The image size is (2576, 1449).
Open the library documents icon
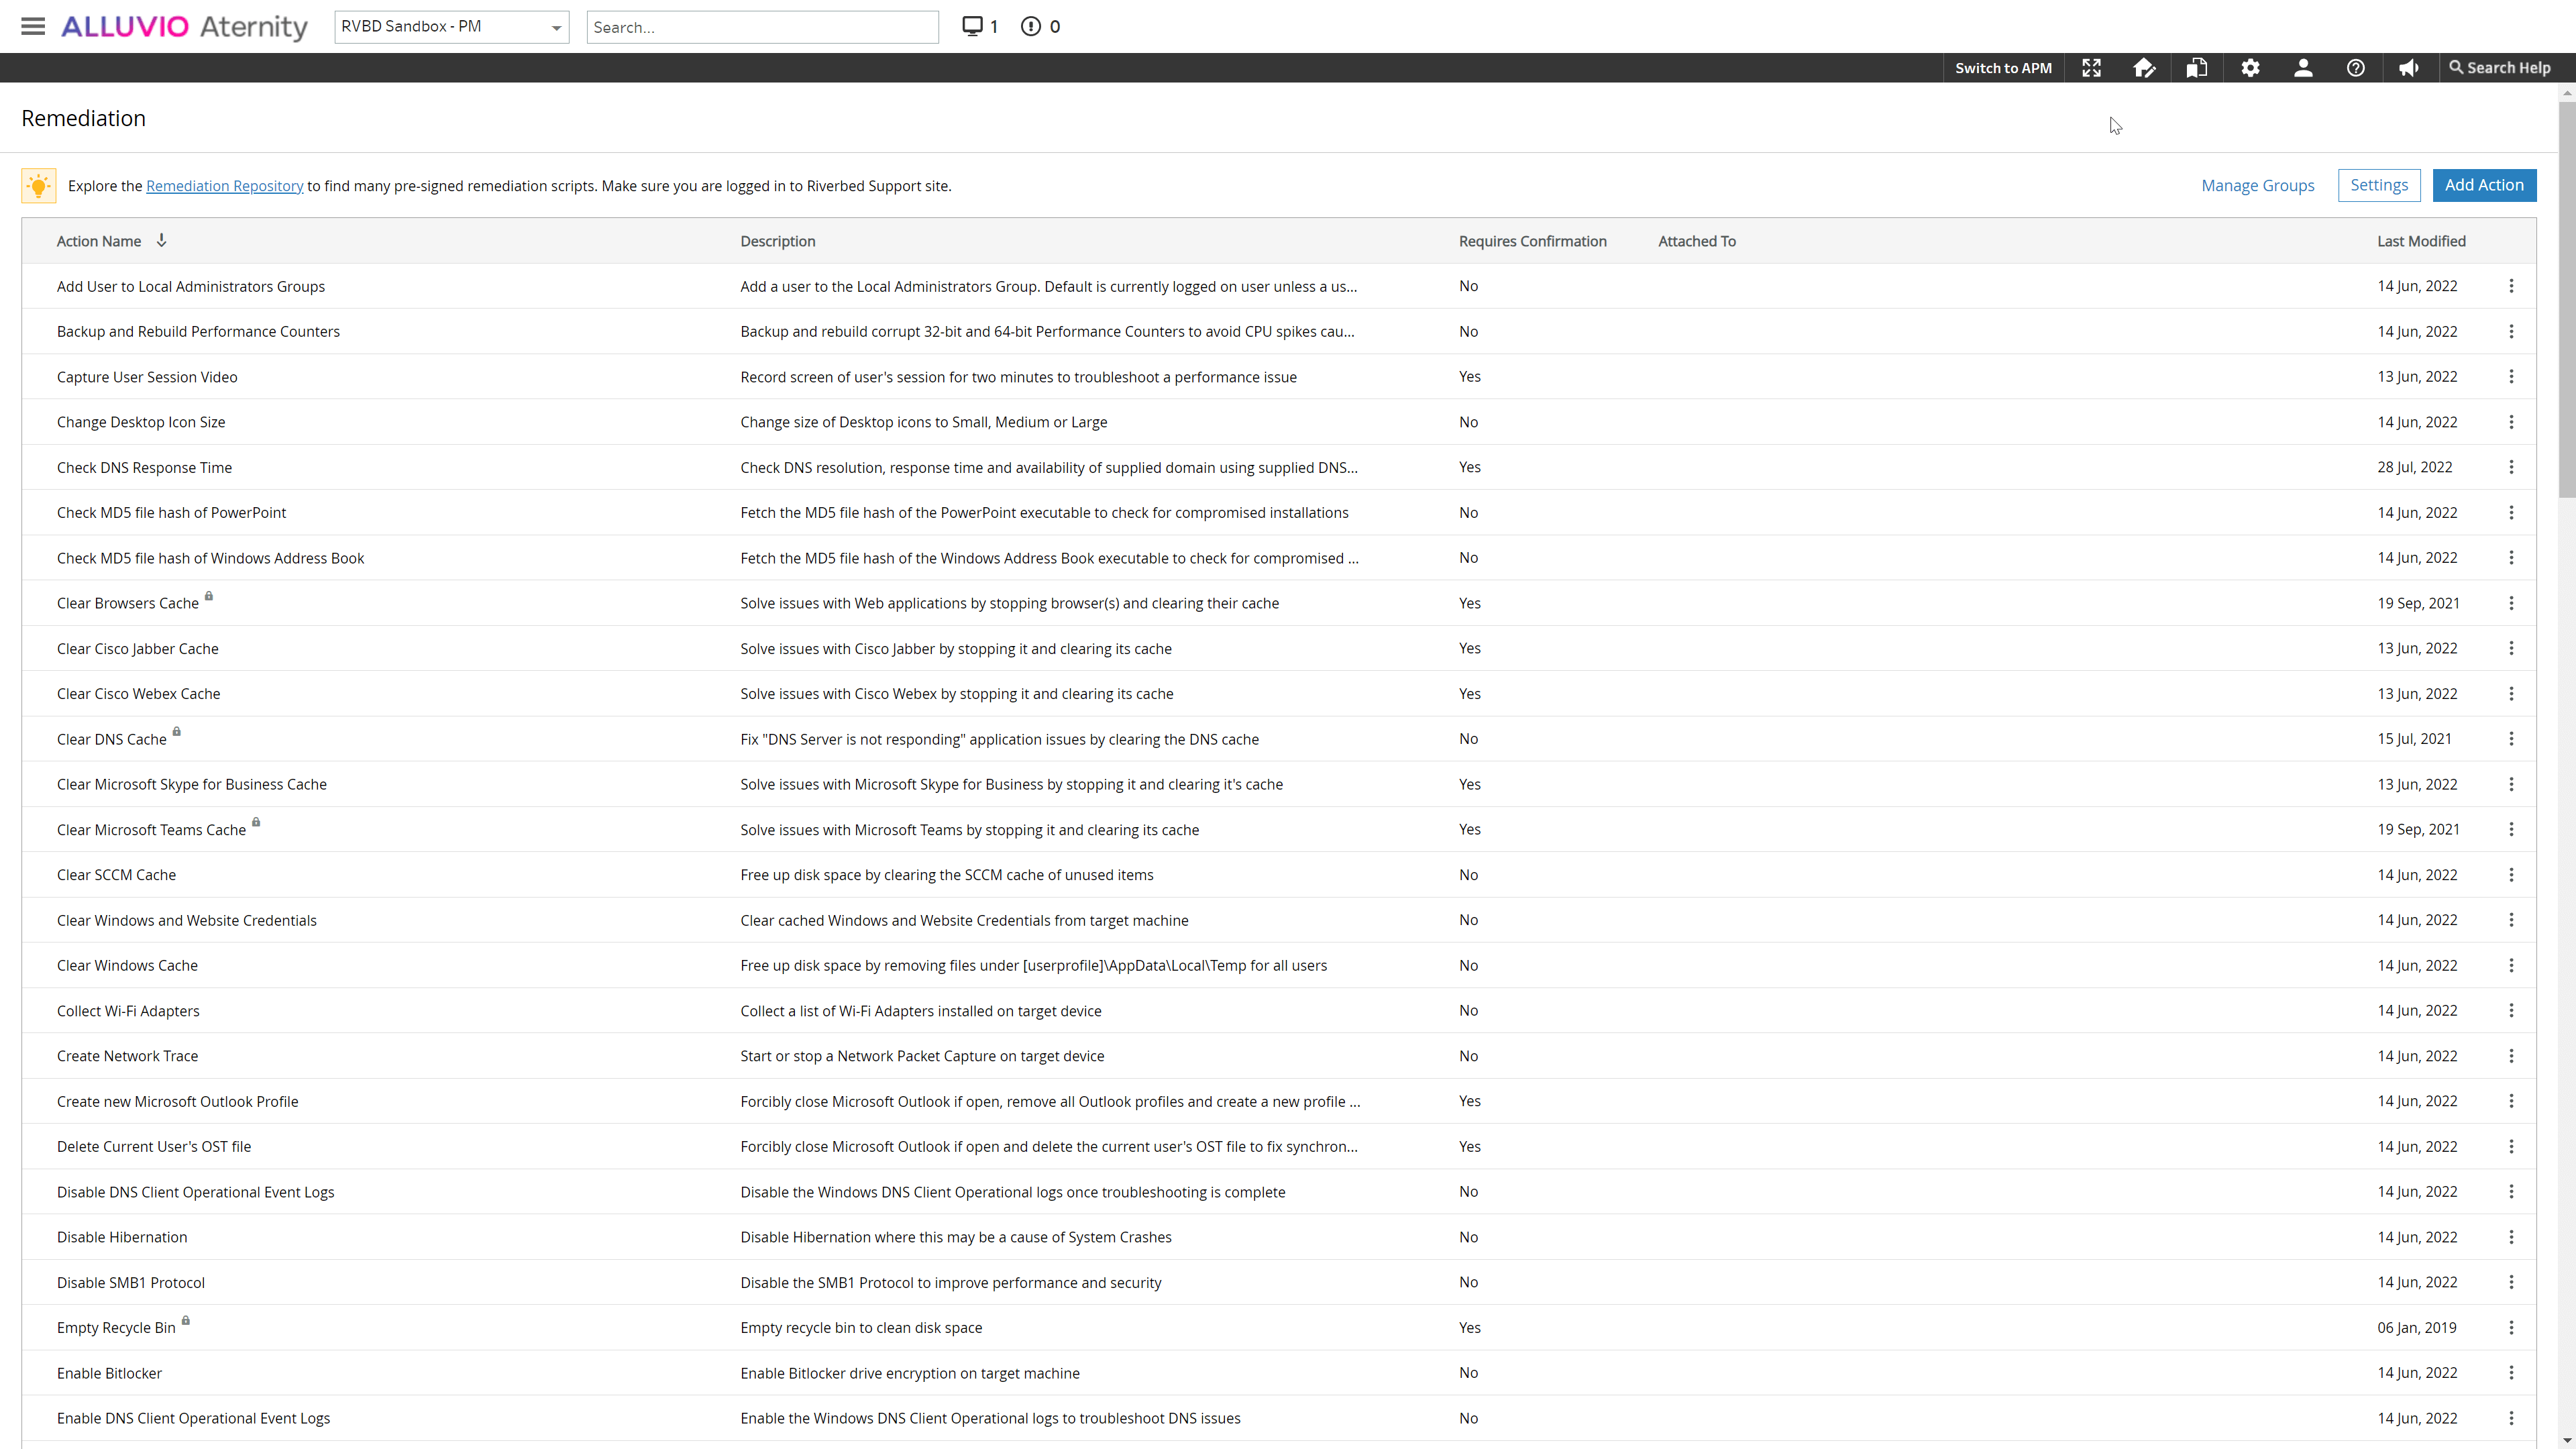click(x=2197, y=68)
